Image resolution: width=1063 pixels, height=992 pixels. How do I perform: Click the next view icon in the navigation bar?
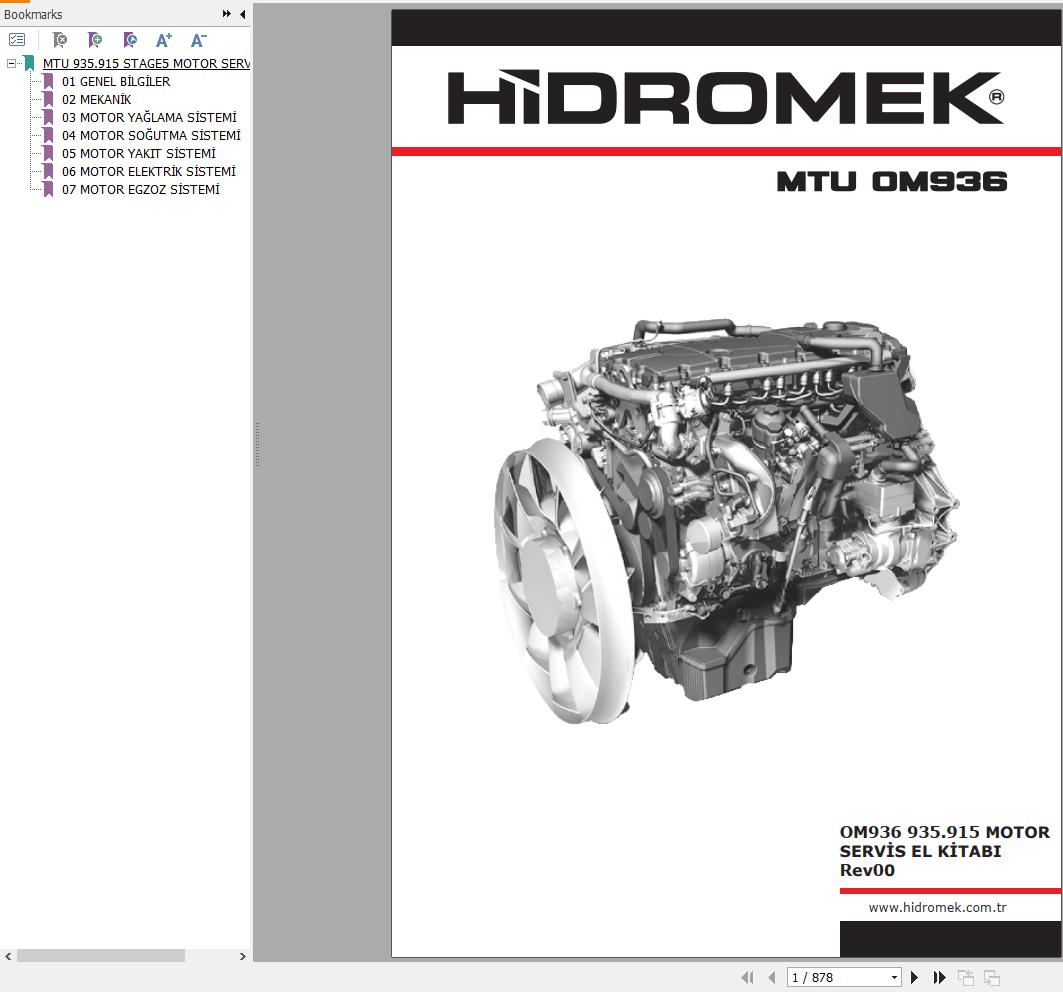pyautogui.click(x=992, y=977)
